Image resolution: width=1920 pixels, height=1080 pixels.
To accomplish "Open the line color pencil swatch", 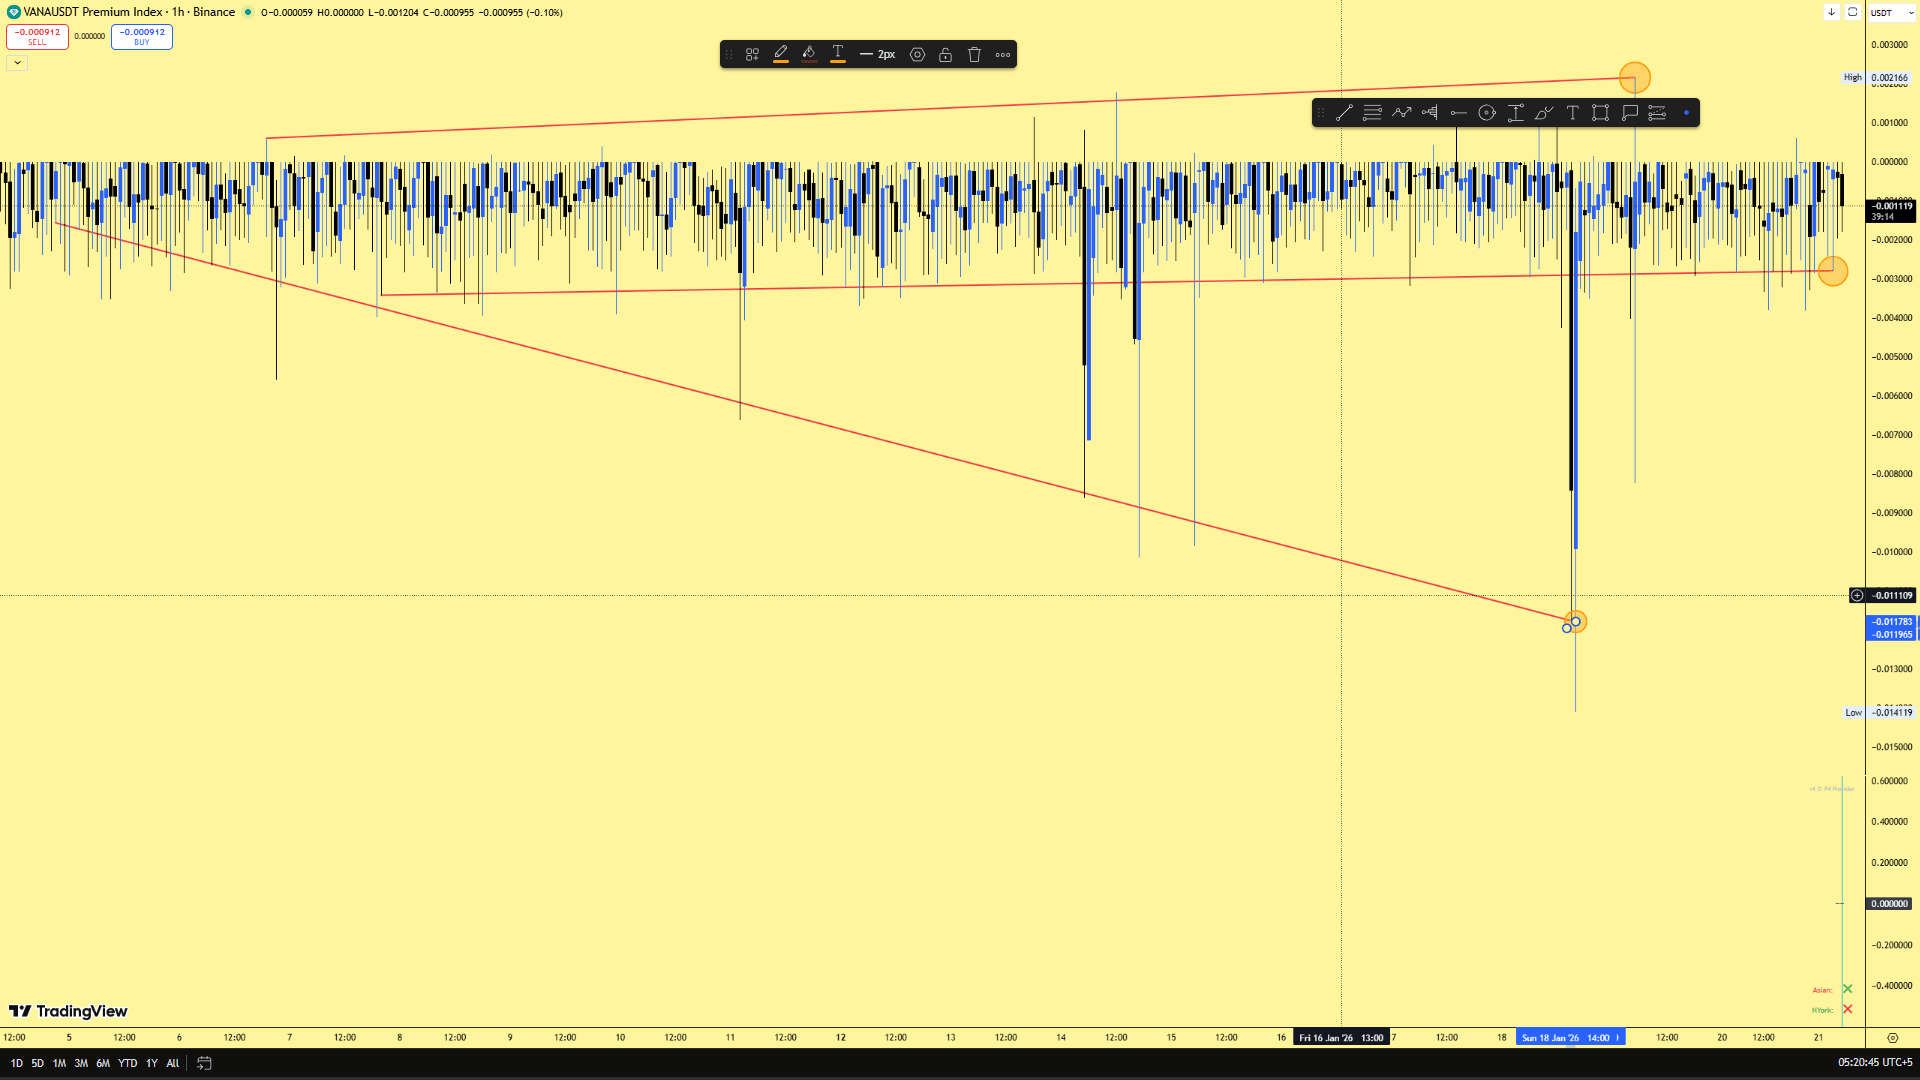I will (780, 54).
